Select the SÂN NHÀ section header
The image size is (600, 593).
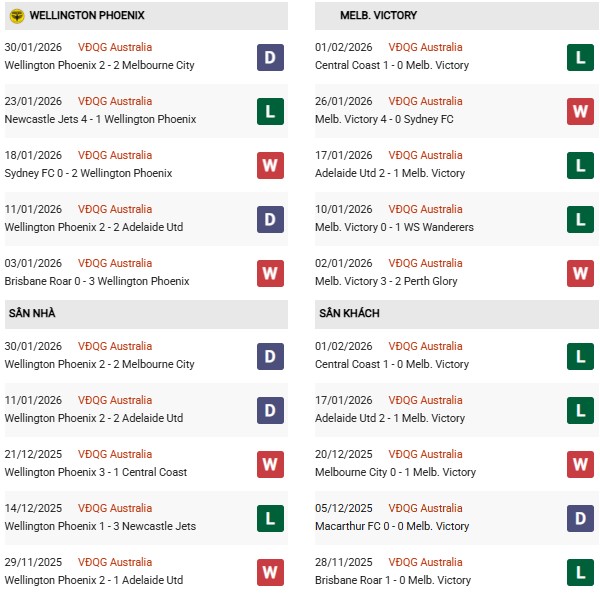32,313
